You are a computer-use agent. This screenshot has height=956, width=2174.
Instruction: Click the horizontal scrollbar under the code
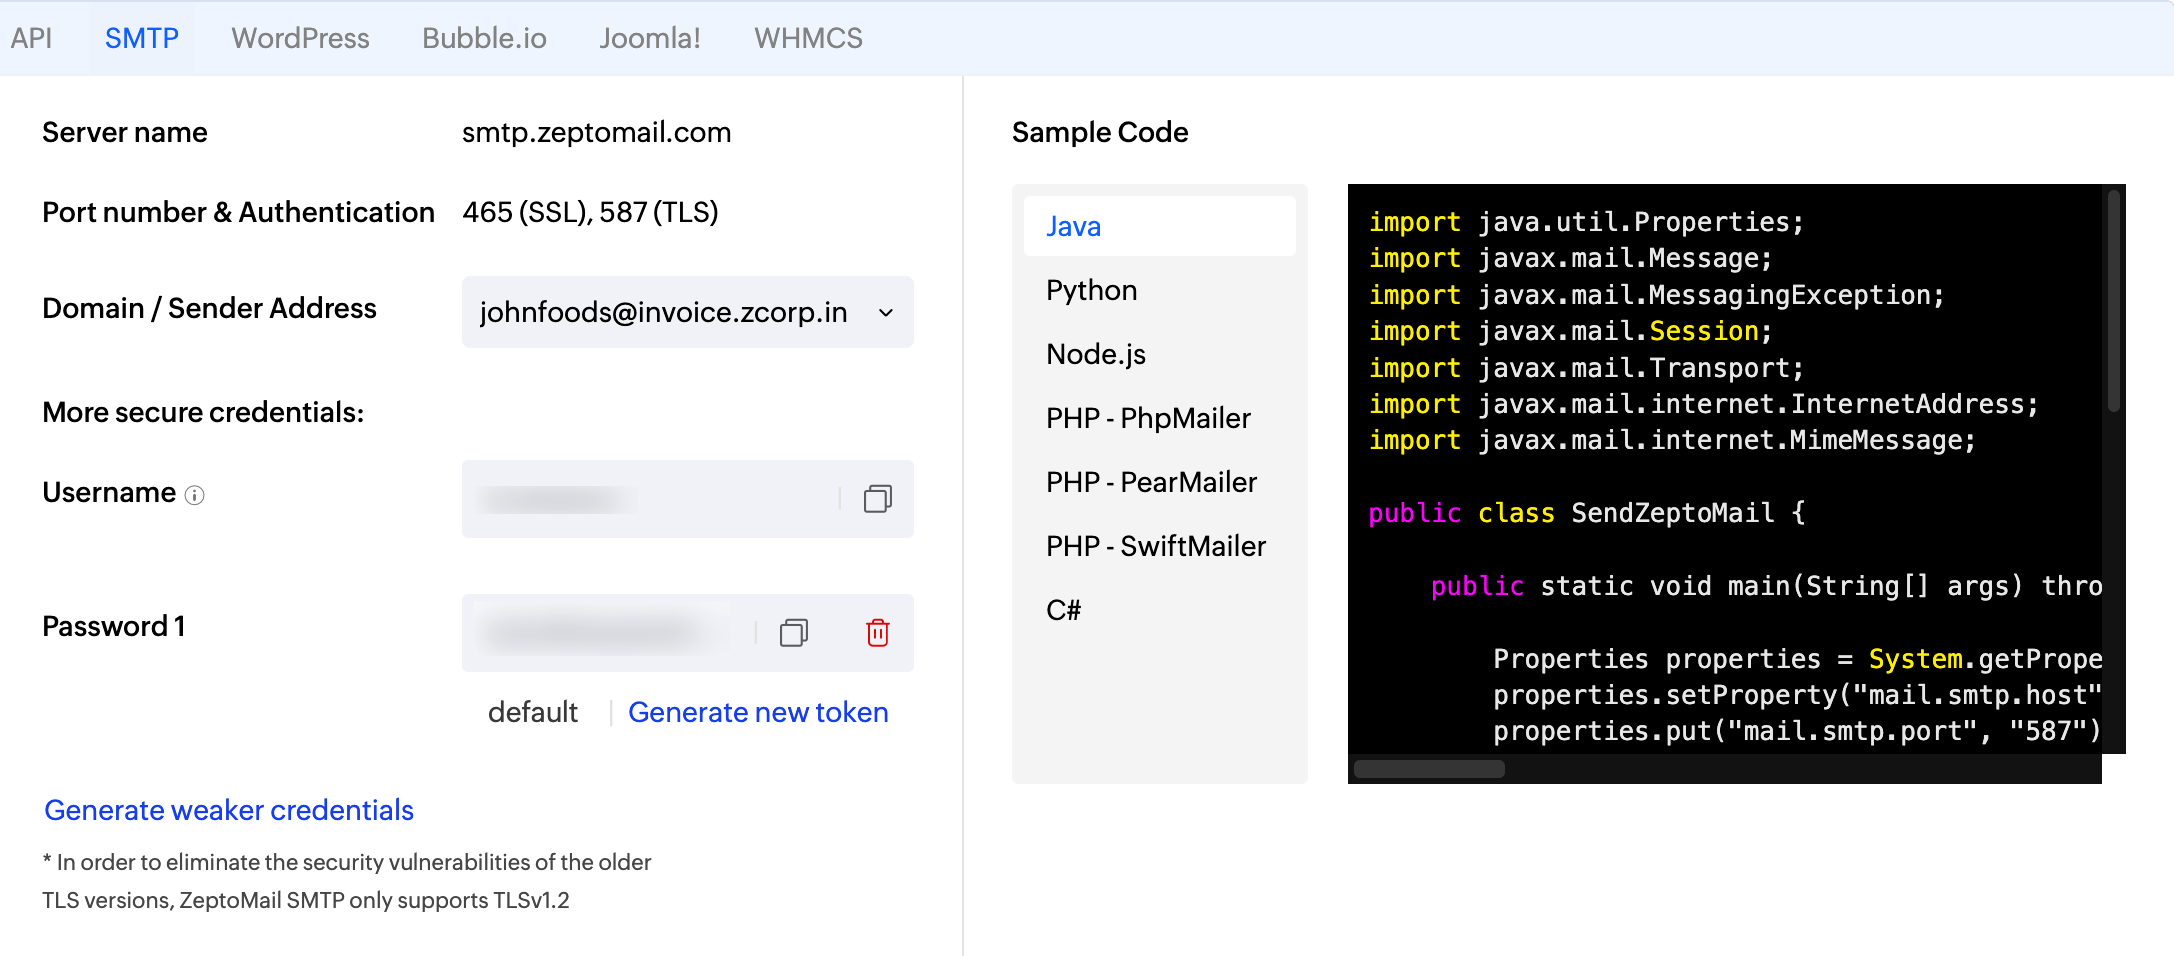coord(1429,769)
